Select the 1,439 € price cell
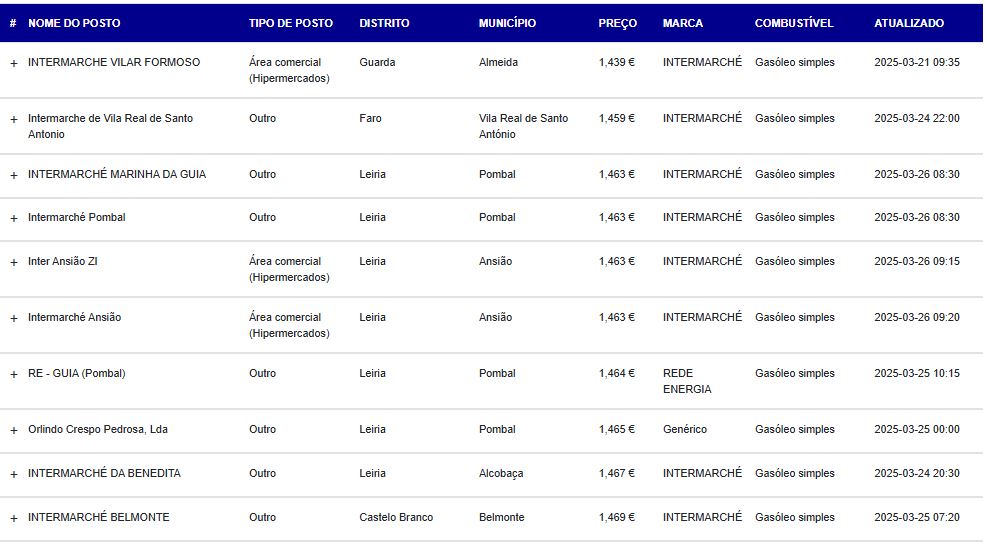The width and height of the screenshot is (985, 549). (x=617, y=62)
